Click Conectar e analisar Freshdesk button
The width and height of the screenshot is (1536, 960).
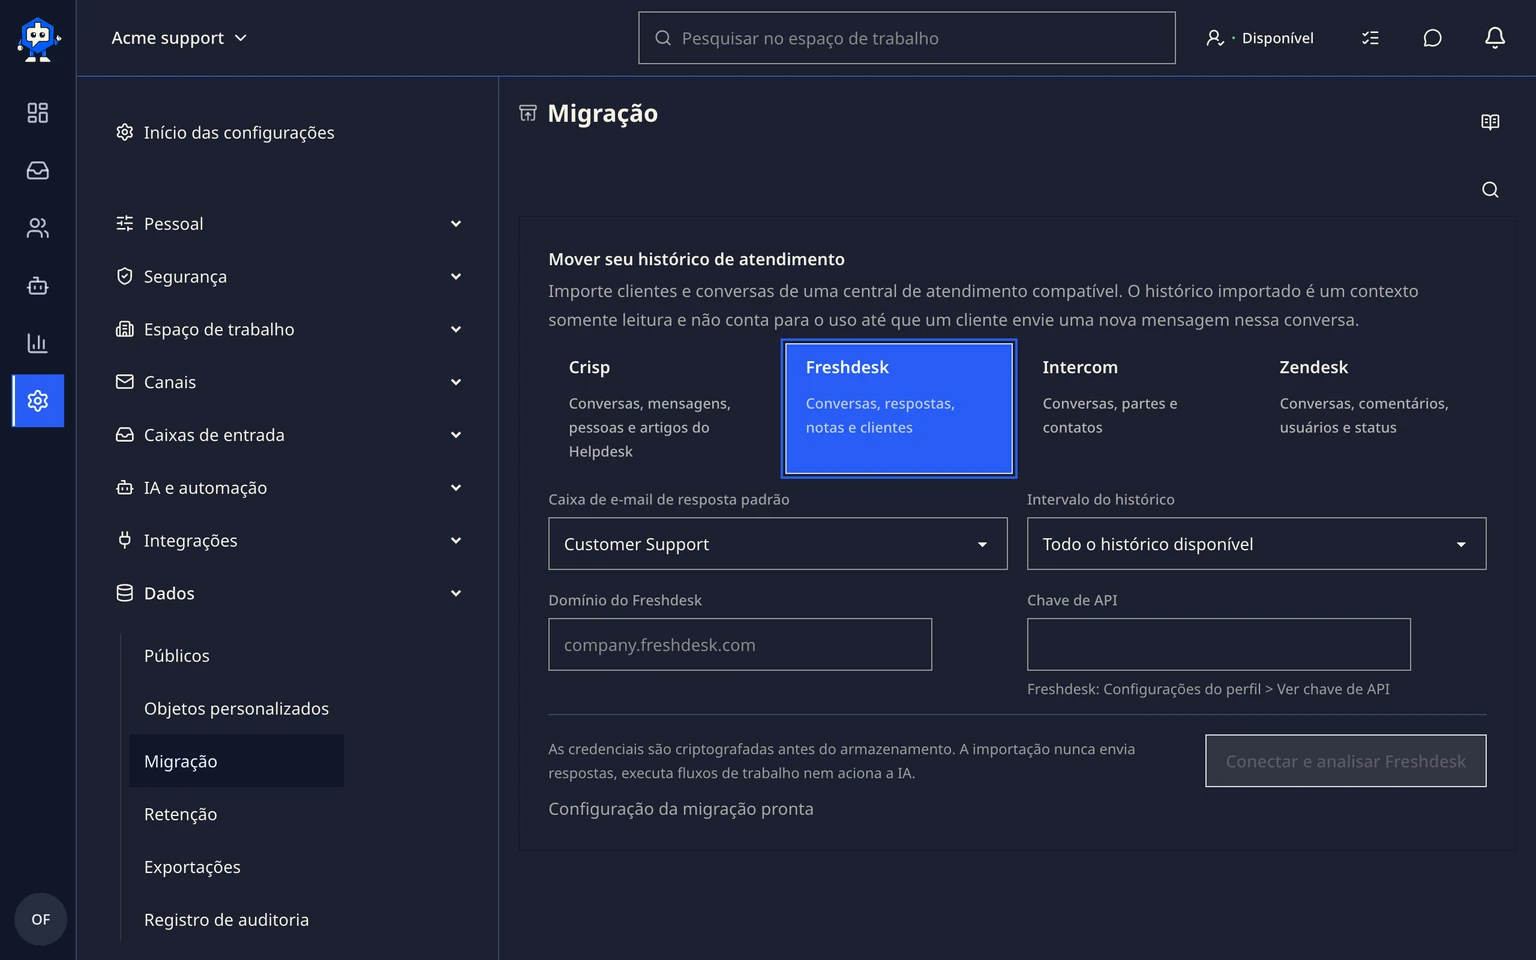tap(1346, 761)
